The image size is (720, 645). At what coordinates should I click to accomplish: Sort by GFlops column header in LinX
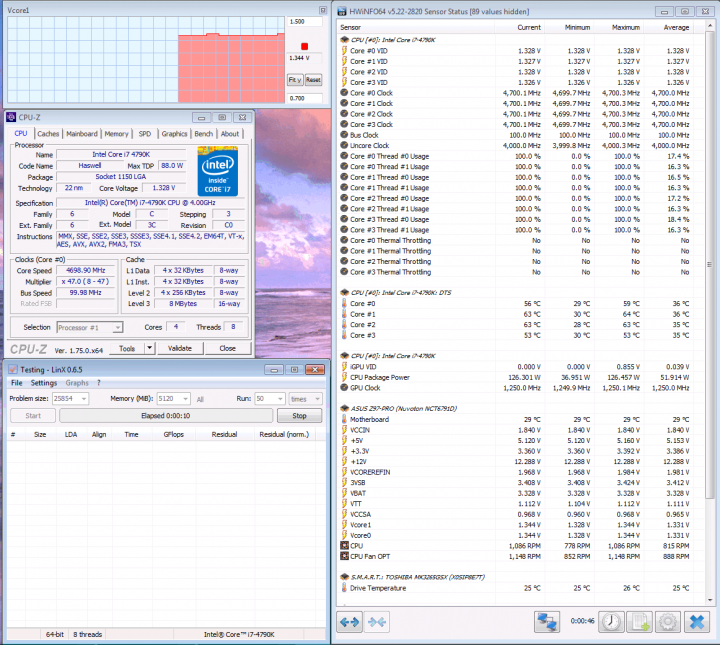(x=174, y=434)
